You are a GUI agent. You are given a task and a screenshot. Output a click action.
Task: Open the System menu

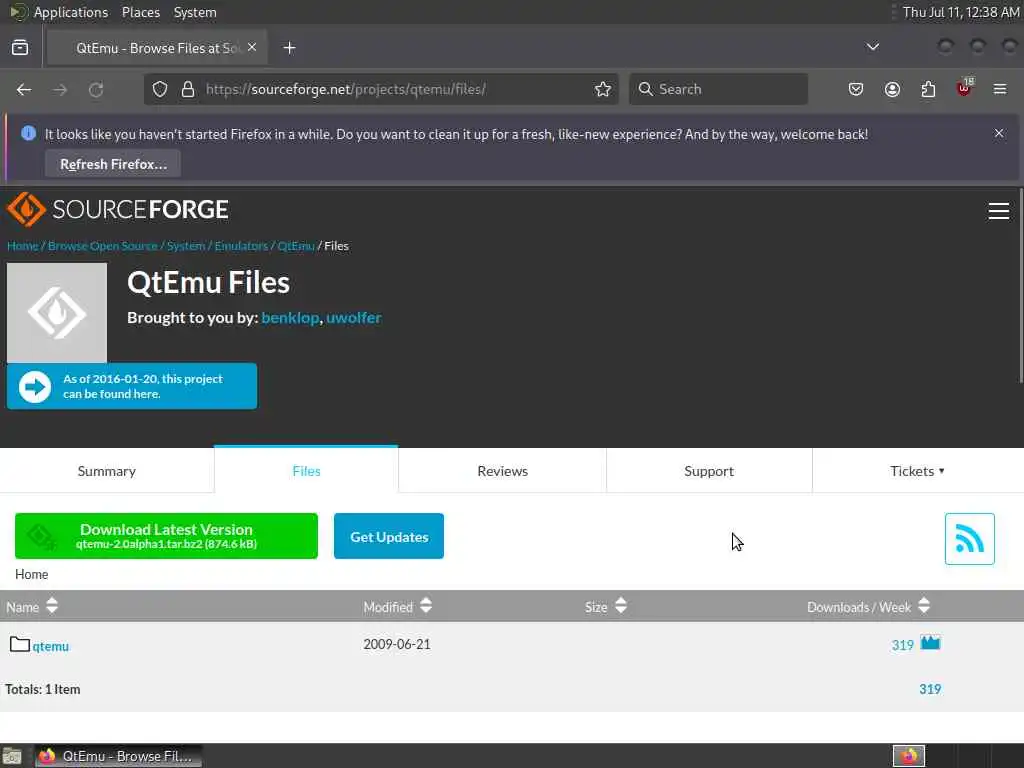click(195, 12)
